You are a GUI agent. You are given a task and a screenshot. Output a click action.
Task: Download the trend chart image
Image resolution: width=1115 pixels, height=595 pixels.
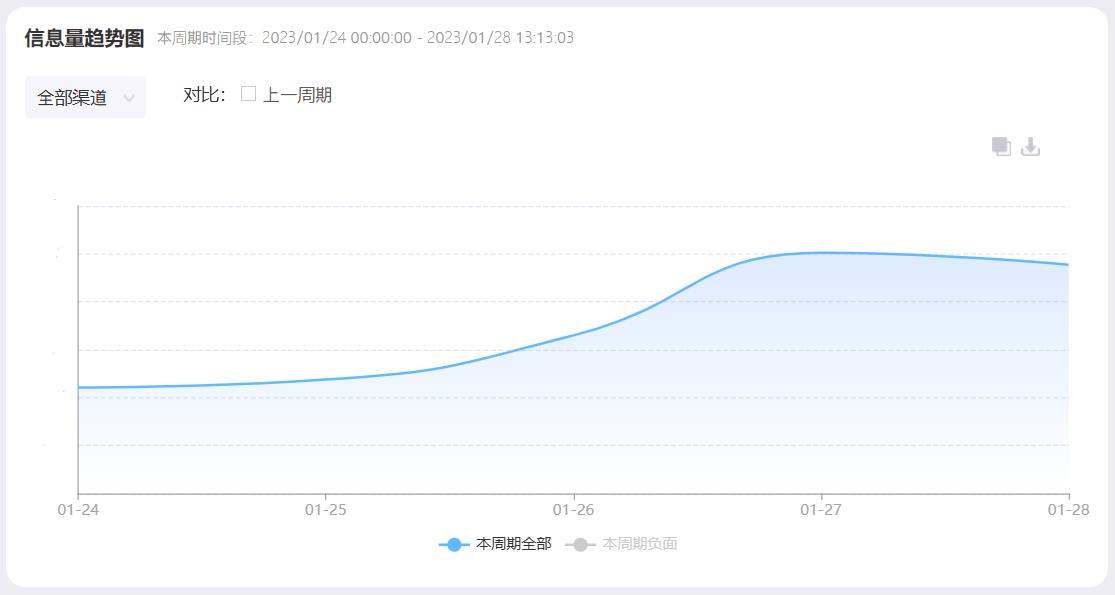(1030, 146)
